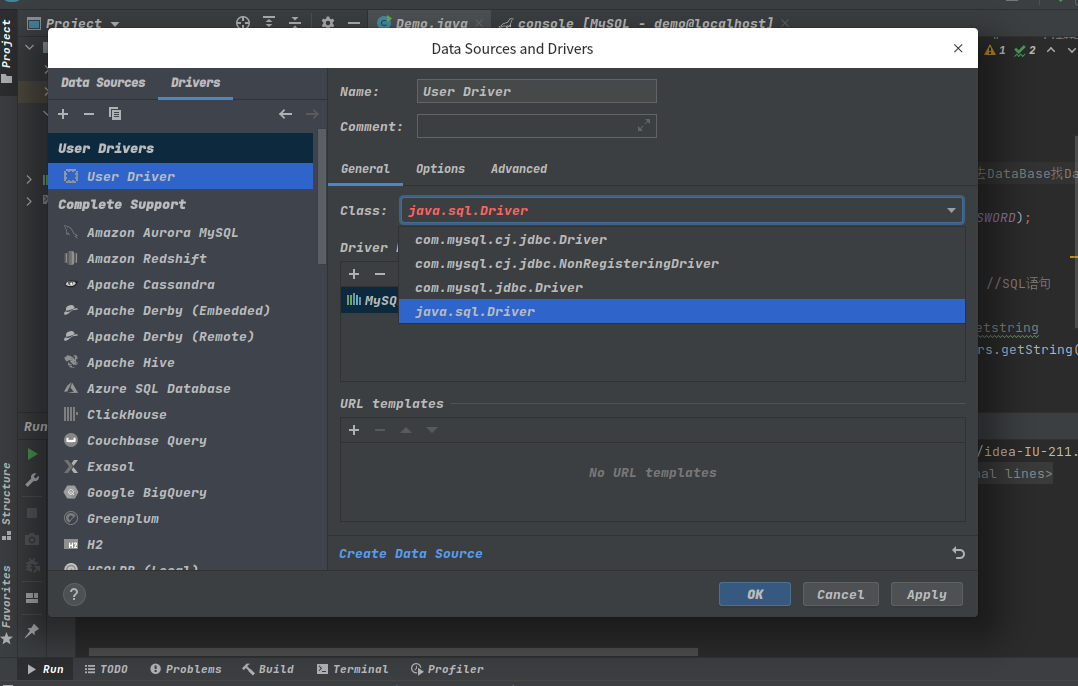This screenshot has height=686, width=1078.
Task: Add a new driver with the plus icon
Action: [x=63, y=115]
